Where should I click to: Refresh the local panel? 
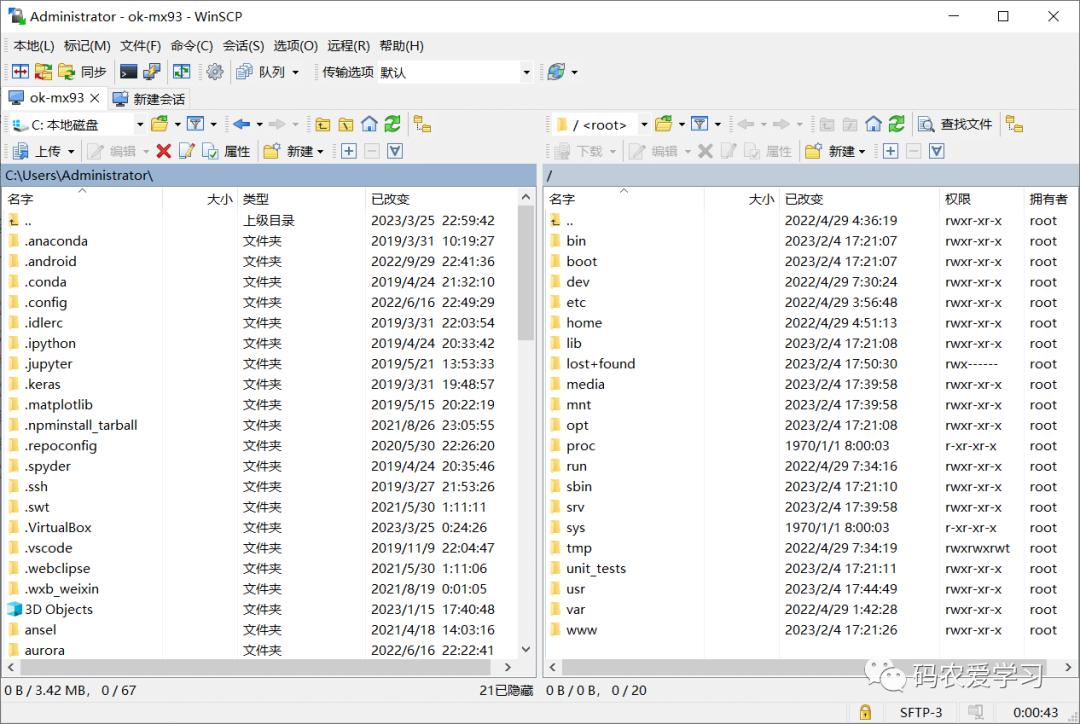[393, 124]
